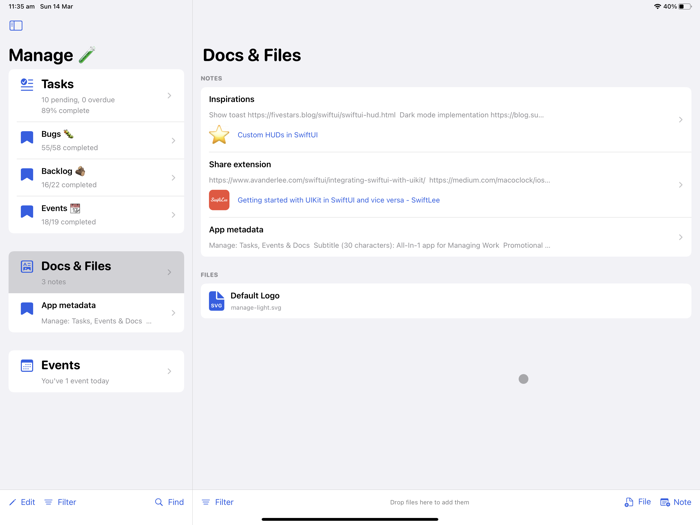
Task: Click the Share extension URL preview text
Action: (379, 180)
